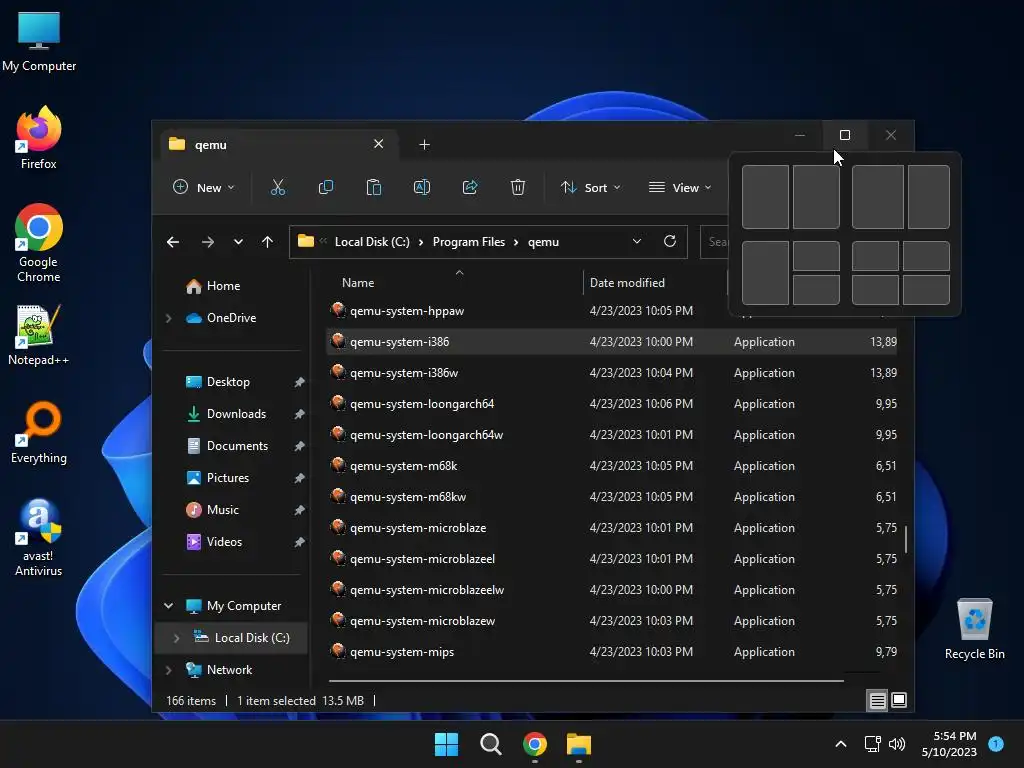1024x768 pixels.
Task: Click qemu in the breadcrumb path
Action: pyautogui.click(x=543, y=242)
